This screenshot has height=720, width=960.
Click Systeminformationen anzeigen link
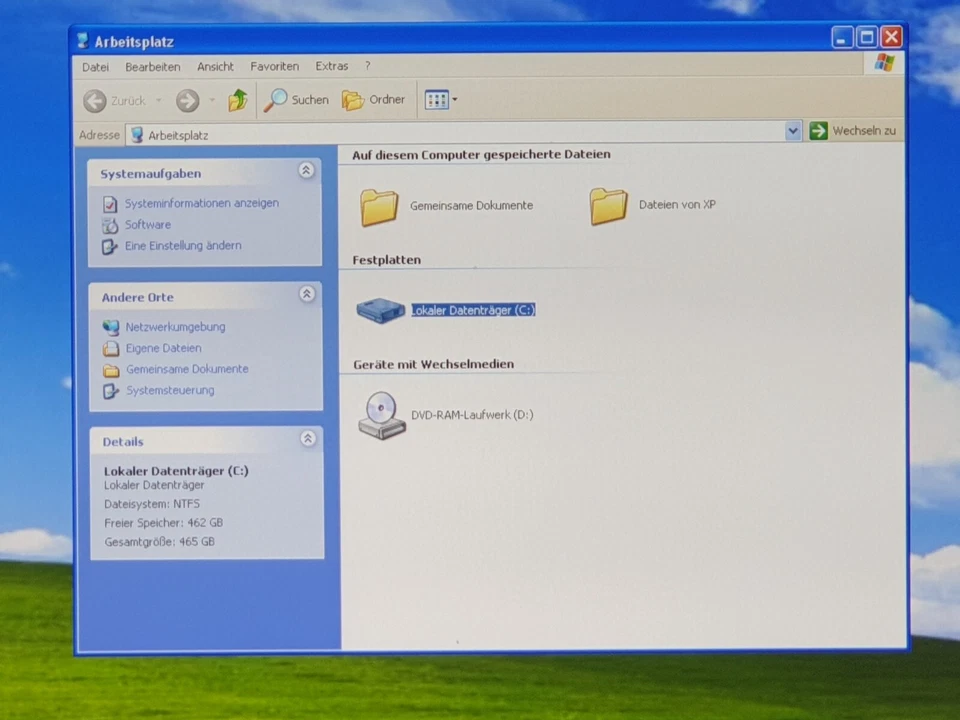pyautogui.click(x=201, y=203)
